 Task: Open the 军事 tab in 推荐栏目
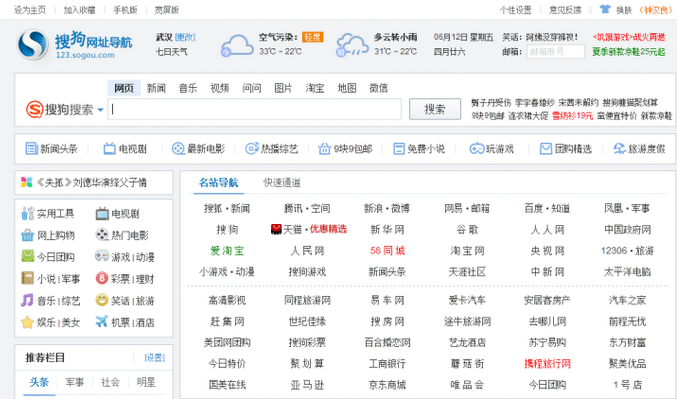pos(74,382)
